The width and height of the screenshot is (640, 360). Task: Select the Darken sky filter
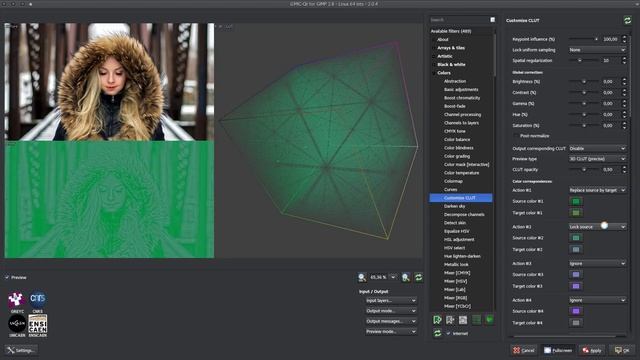coord(454,207)
